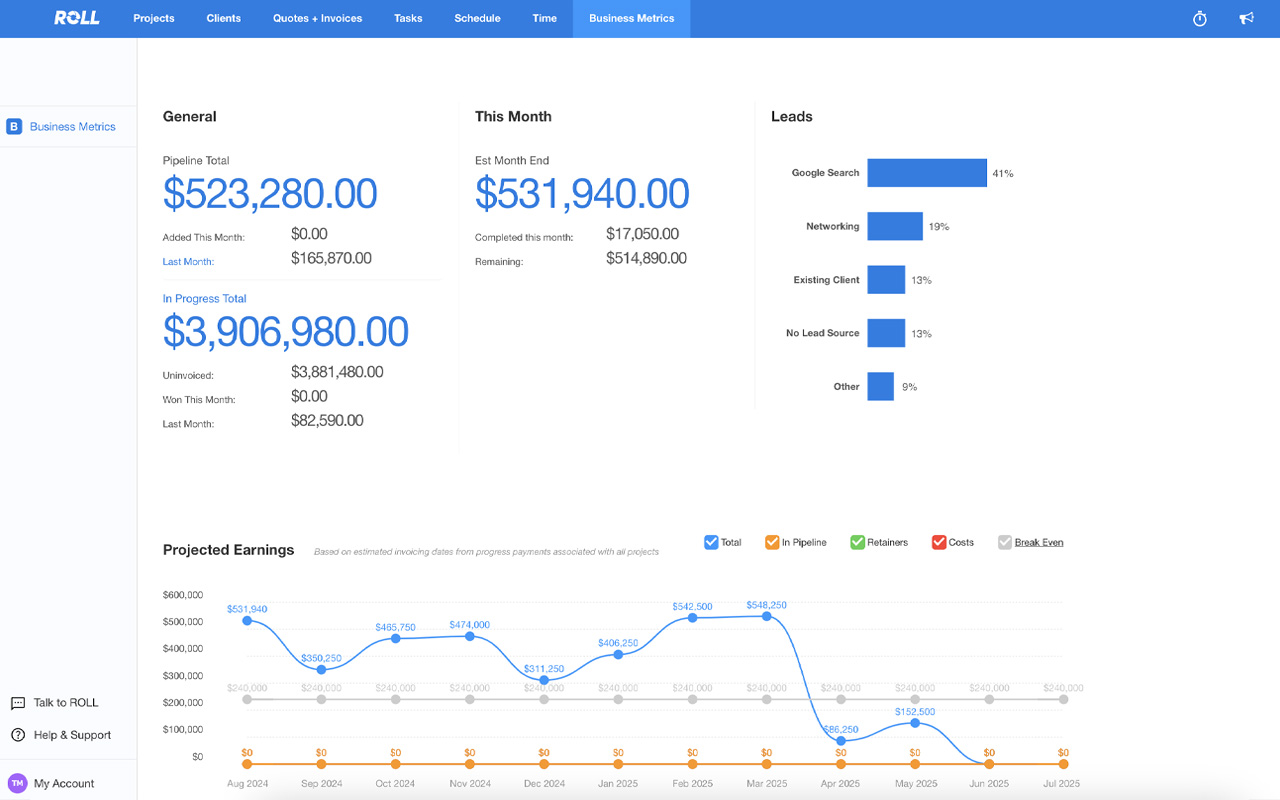Click the $406,250 data point for Jan 2025
The image size is (1280, 800).
(618, 654)
